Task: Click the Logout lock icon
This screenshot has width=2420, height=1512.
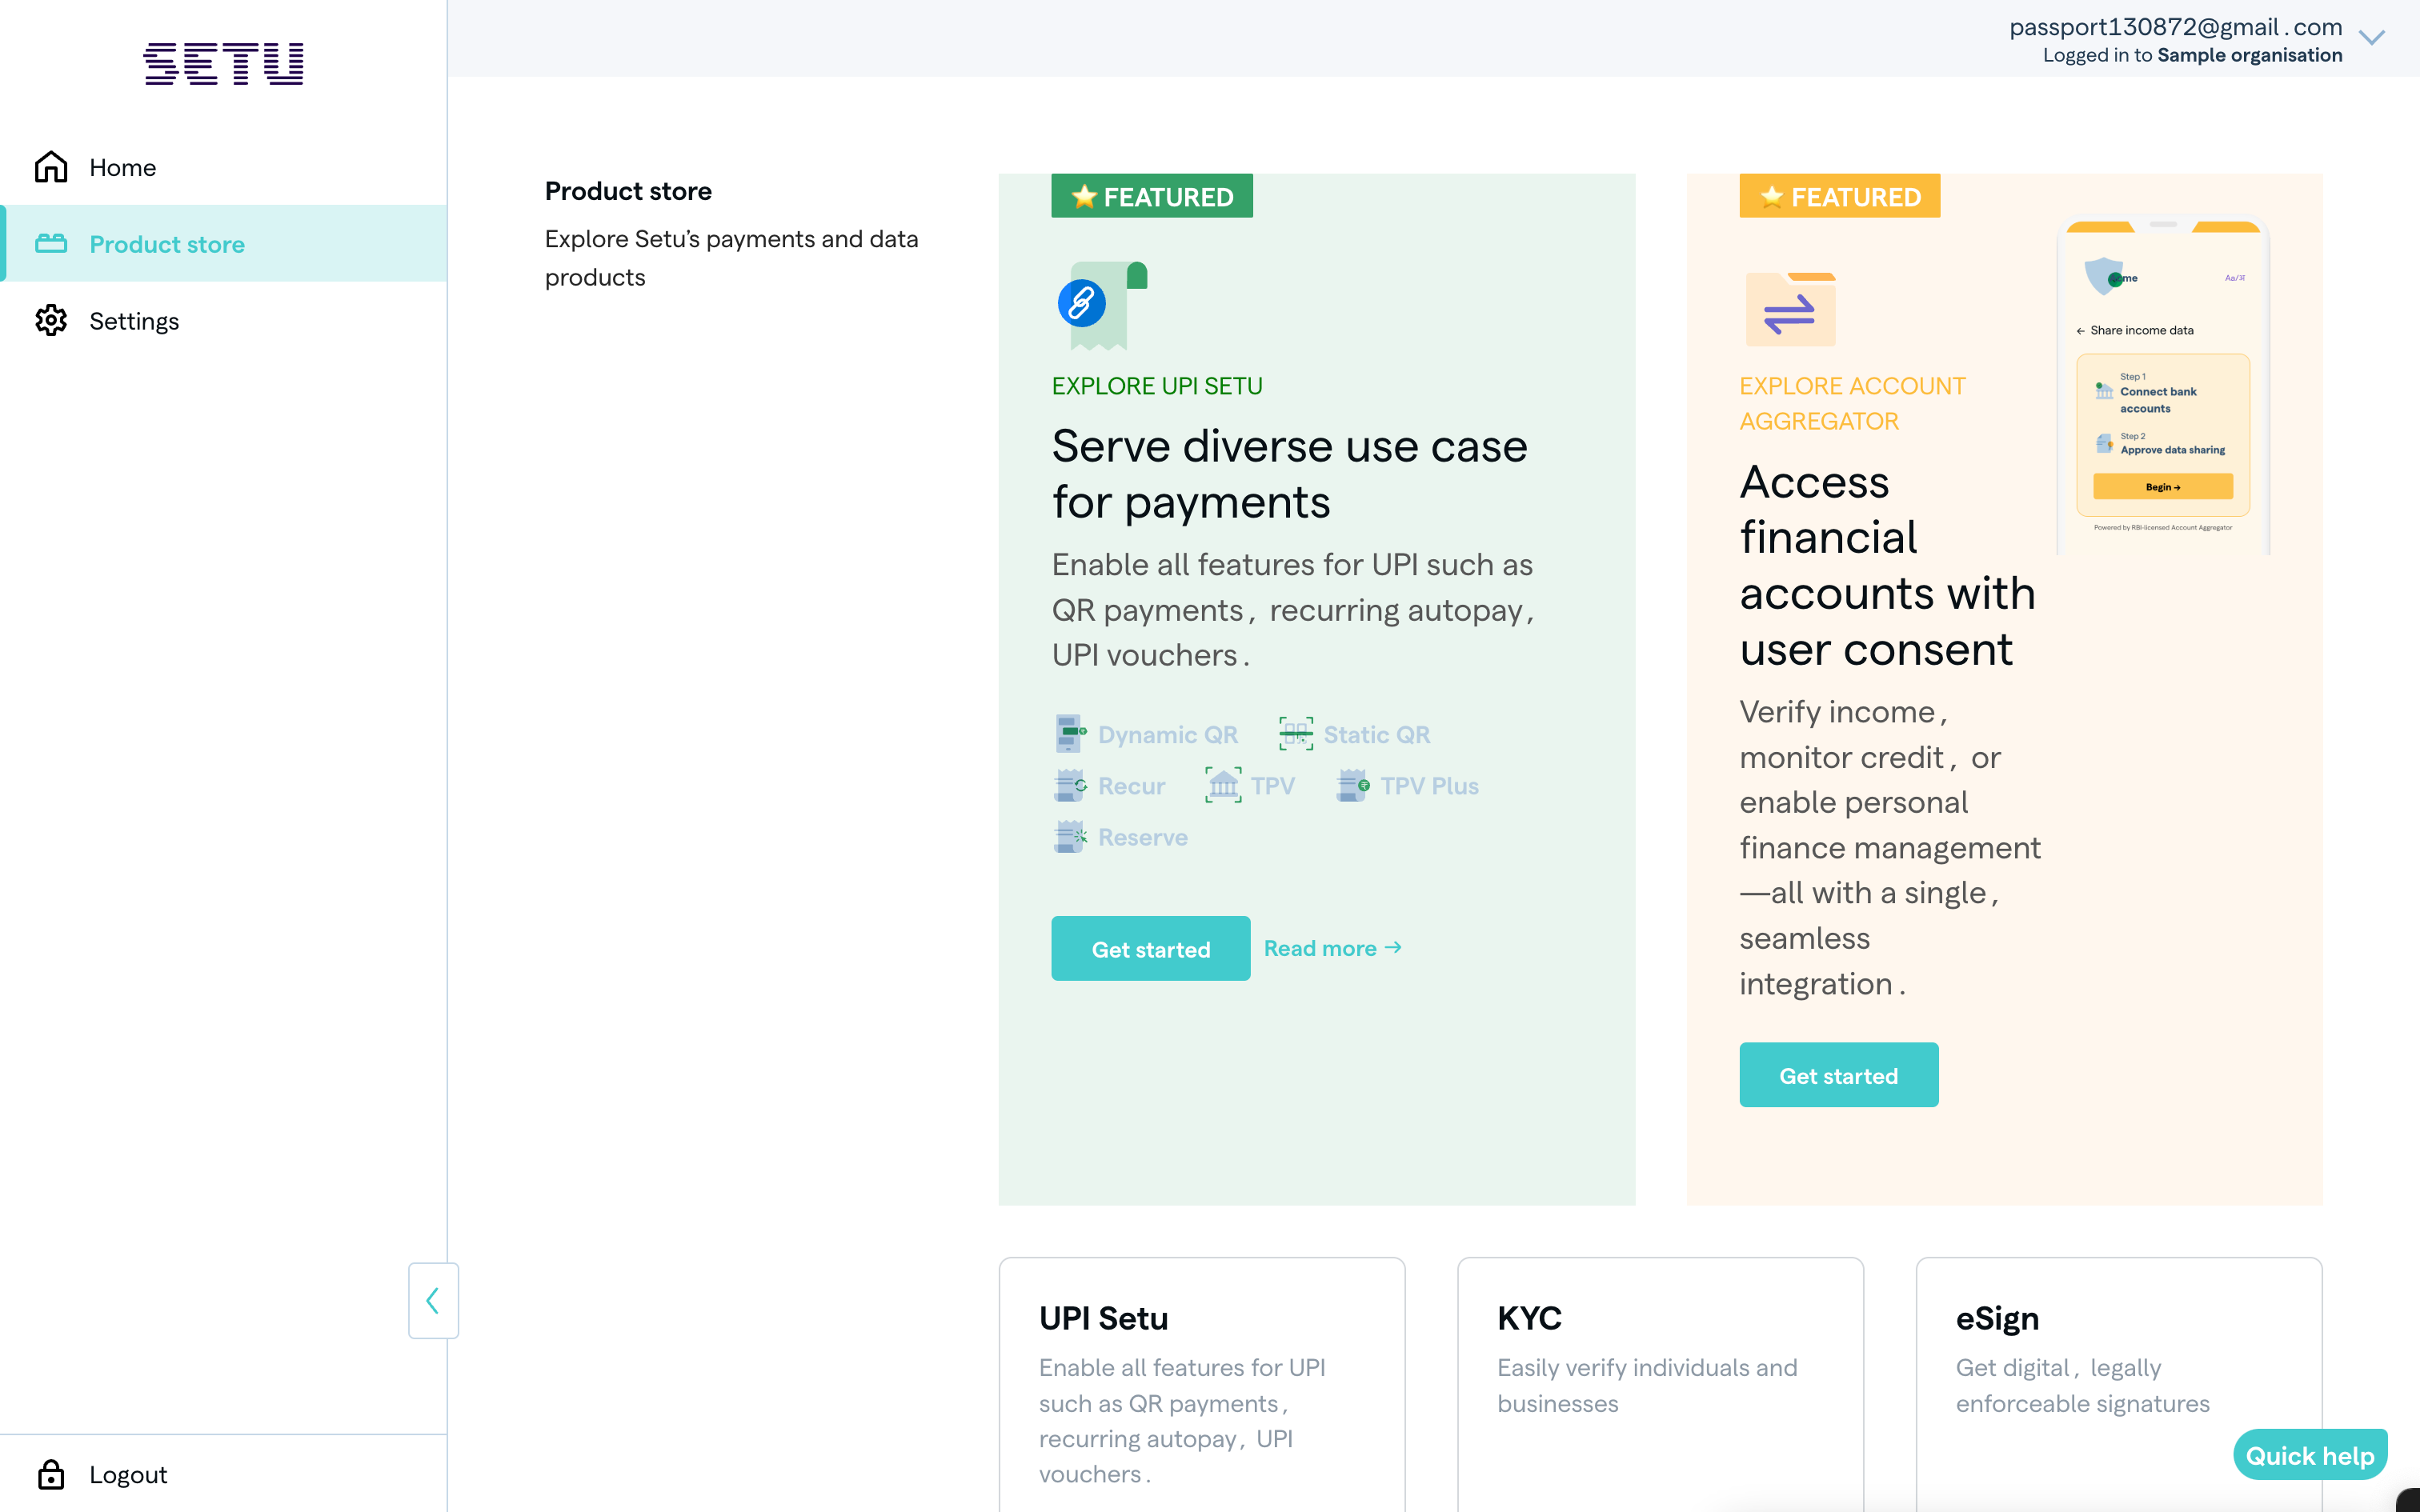Action: [x=51, y=1474]
